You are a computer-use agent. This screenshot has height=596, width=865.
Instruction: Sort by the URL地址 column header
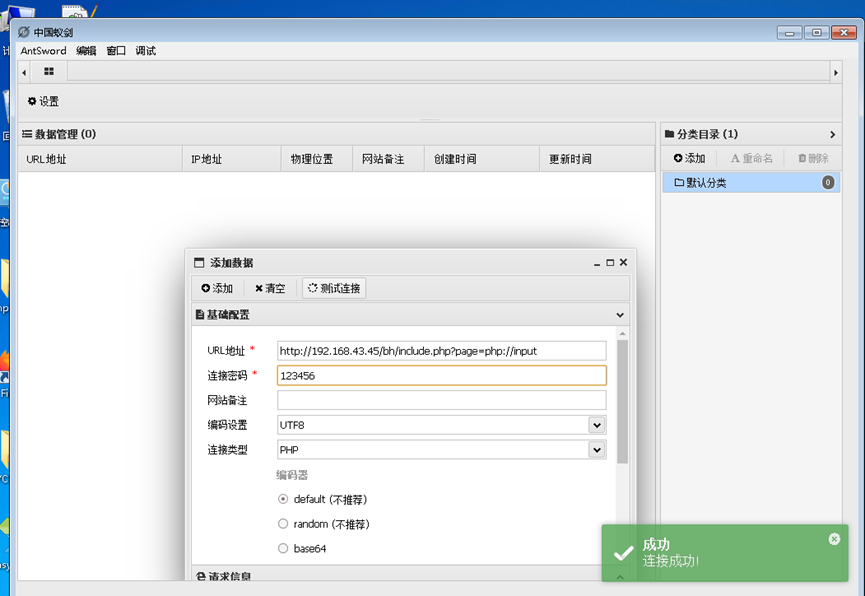100,159
